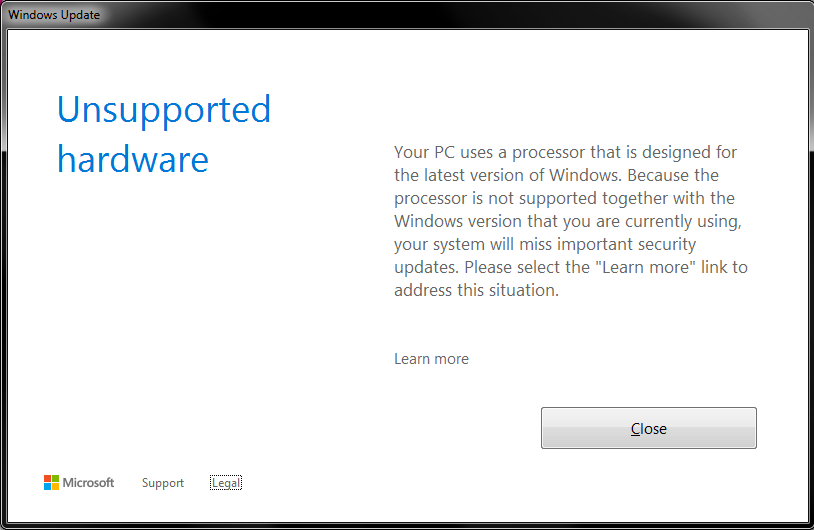Click the Microsoft wordmark text
The image size is (814, 530).
[89, 483]
